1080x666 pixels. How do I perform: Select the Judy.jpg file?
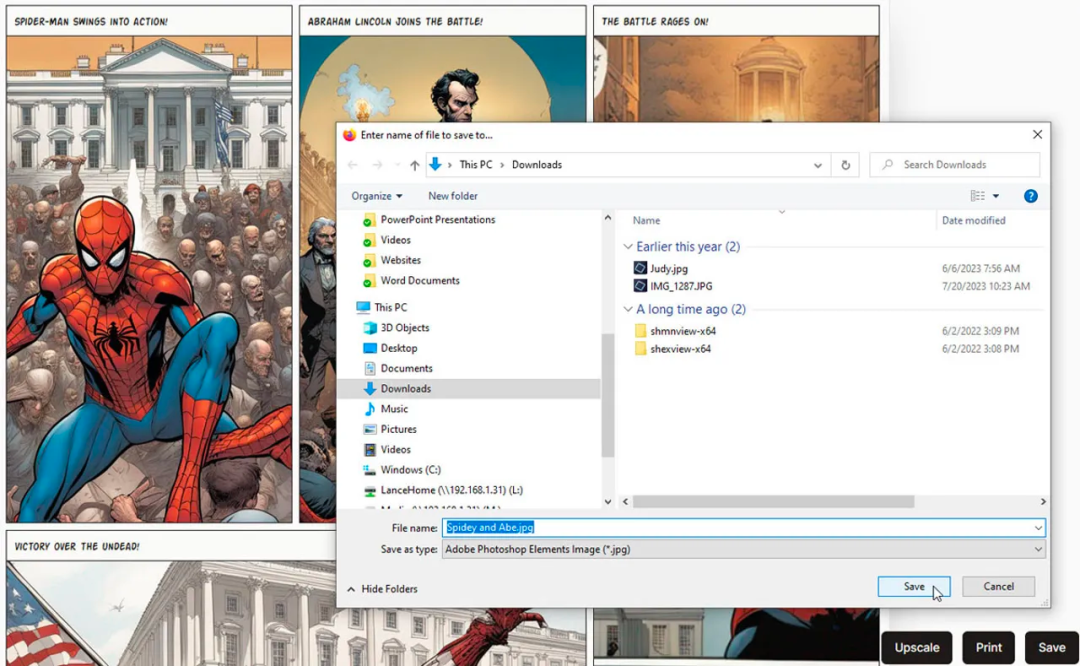[x=668, y=268]
